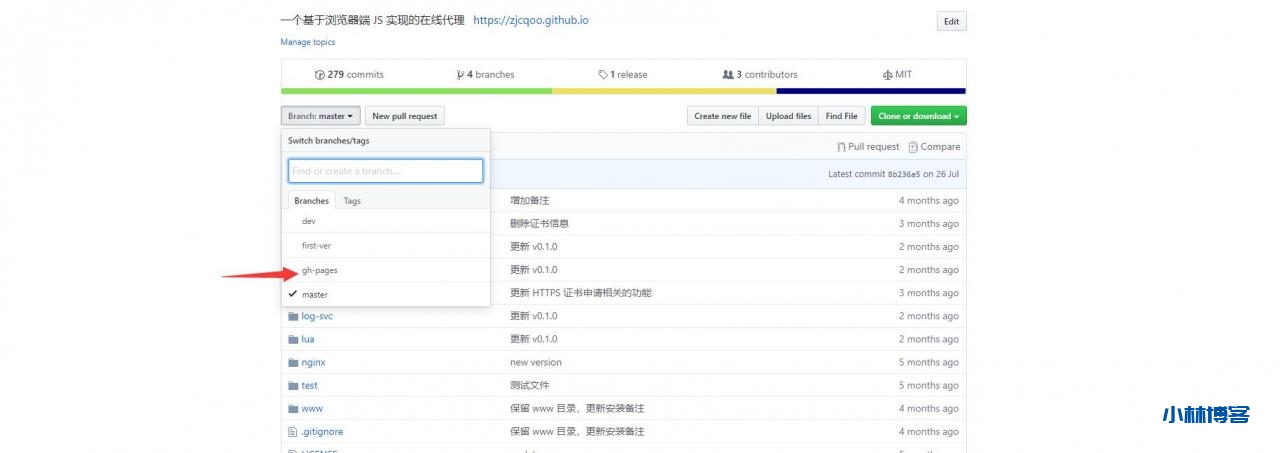Open 更新 v0.1.0 commit in lua row
This screenshot has width=1280, height=453.
[x=534, y=339]
